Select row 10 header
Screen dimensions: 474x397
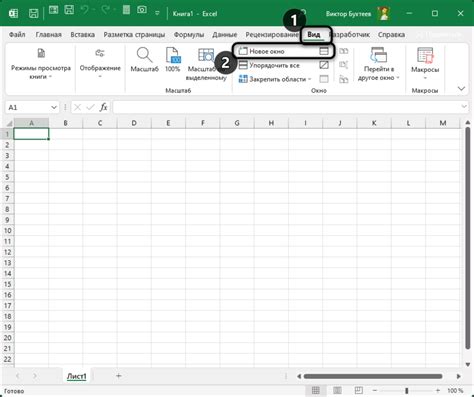7,231
